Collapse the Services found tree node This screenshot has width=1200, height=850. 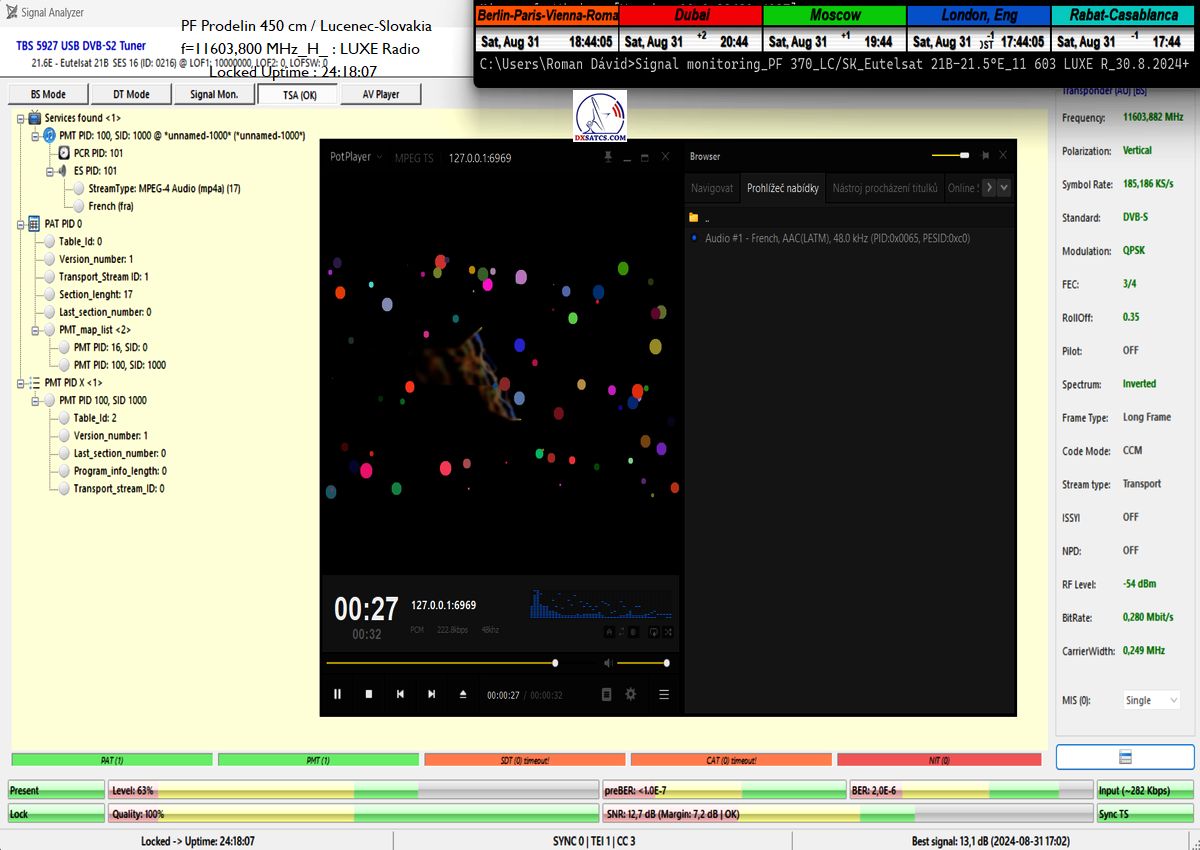(x=20, y=118)
